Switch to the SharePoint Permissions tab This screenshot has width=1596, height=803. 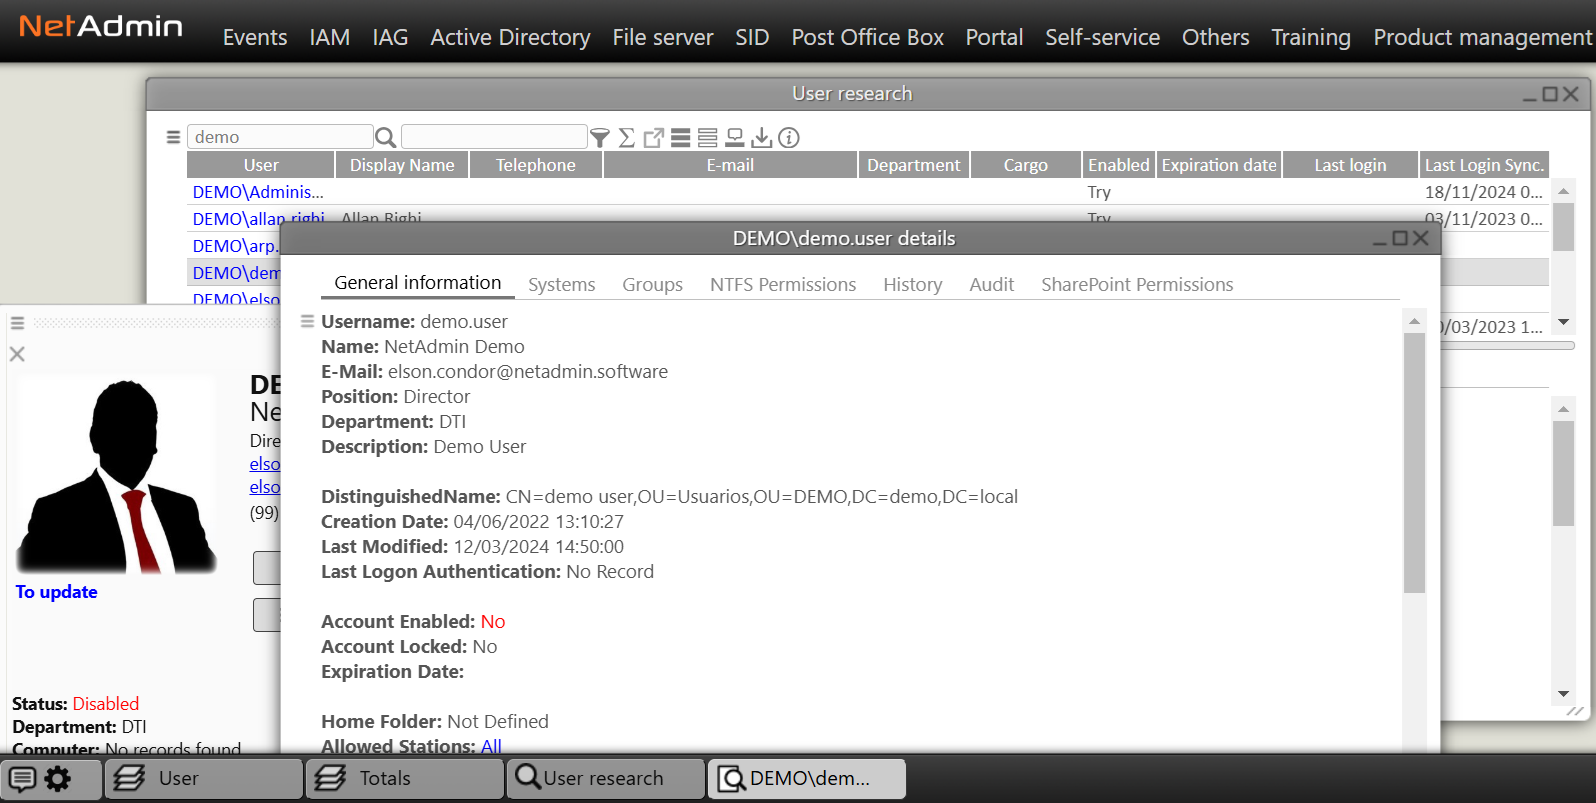[1137, 285]
